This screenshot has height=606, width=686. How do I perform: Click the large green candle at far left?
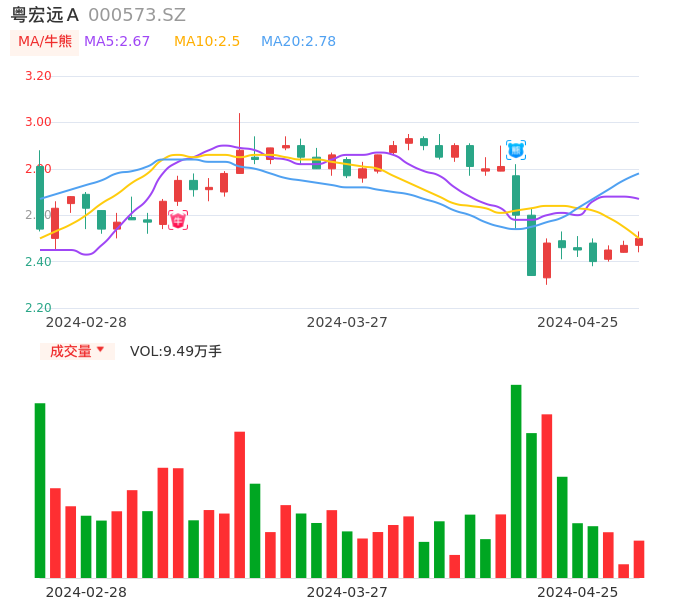[x=40, y=198]
